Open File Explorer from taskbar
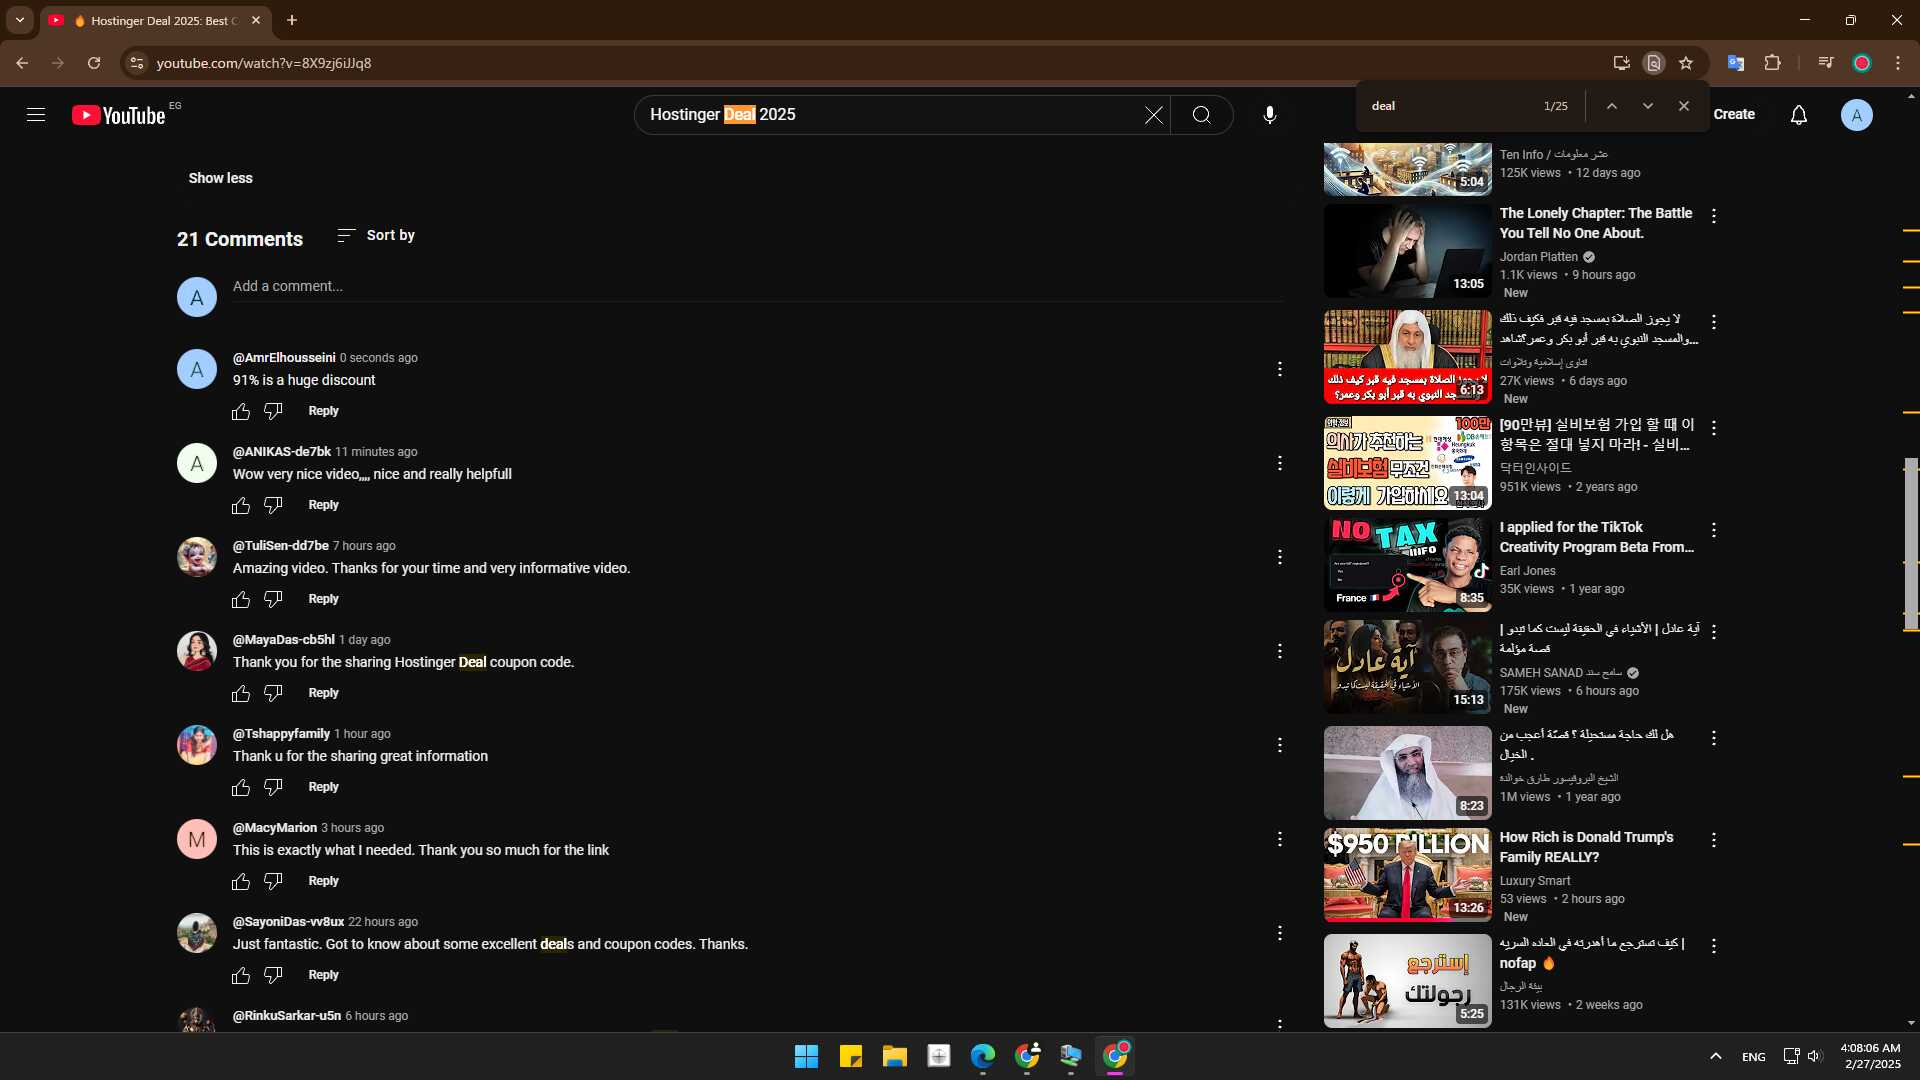Image resolution: width=1920 pixels, height=1080 pixels. [x=894, y=1056]
